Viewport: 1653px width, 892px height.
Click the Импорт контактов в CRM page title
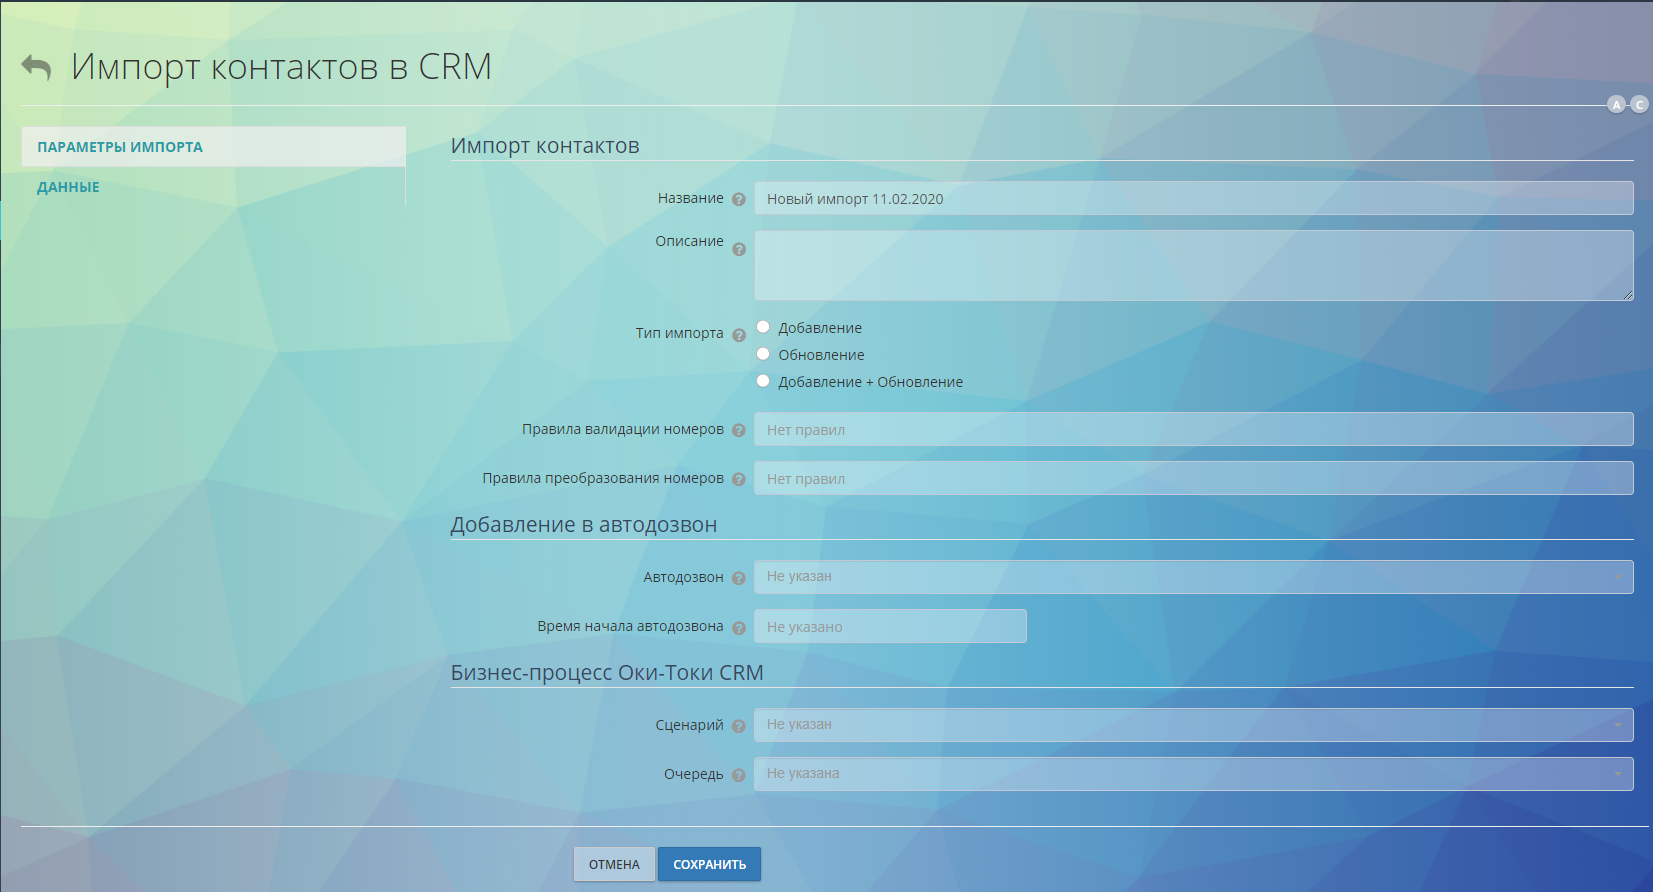click(x=281, y=67)
